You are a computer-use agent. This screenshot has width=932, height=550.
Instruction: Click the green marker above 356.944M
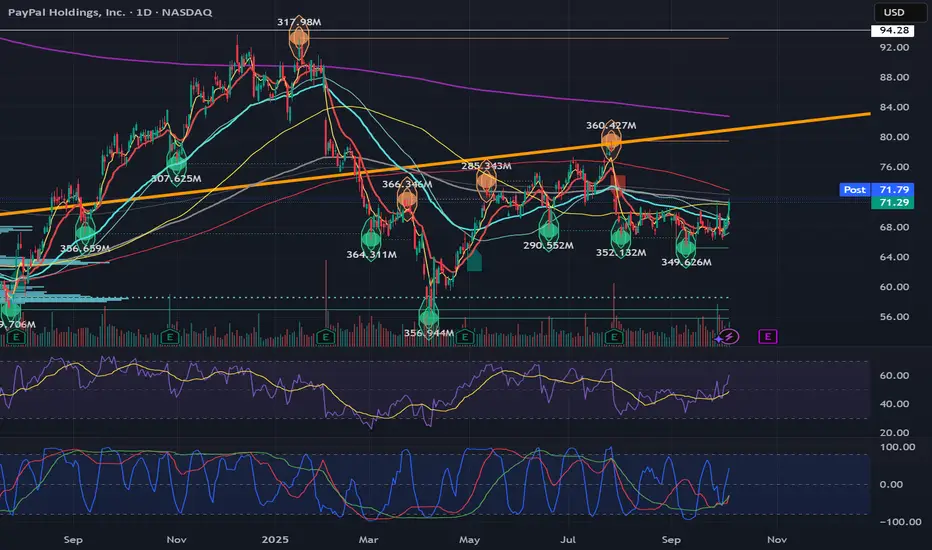point(429,317)
